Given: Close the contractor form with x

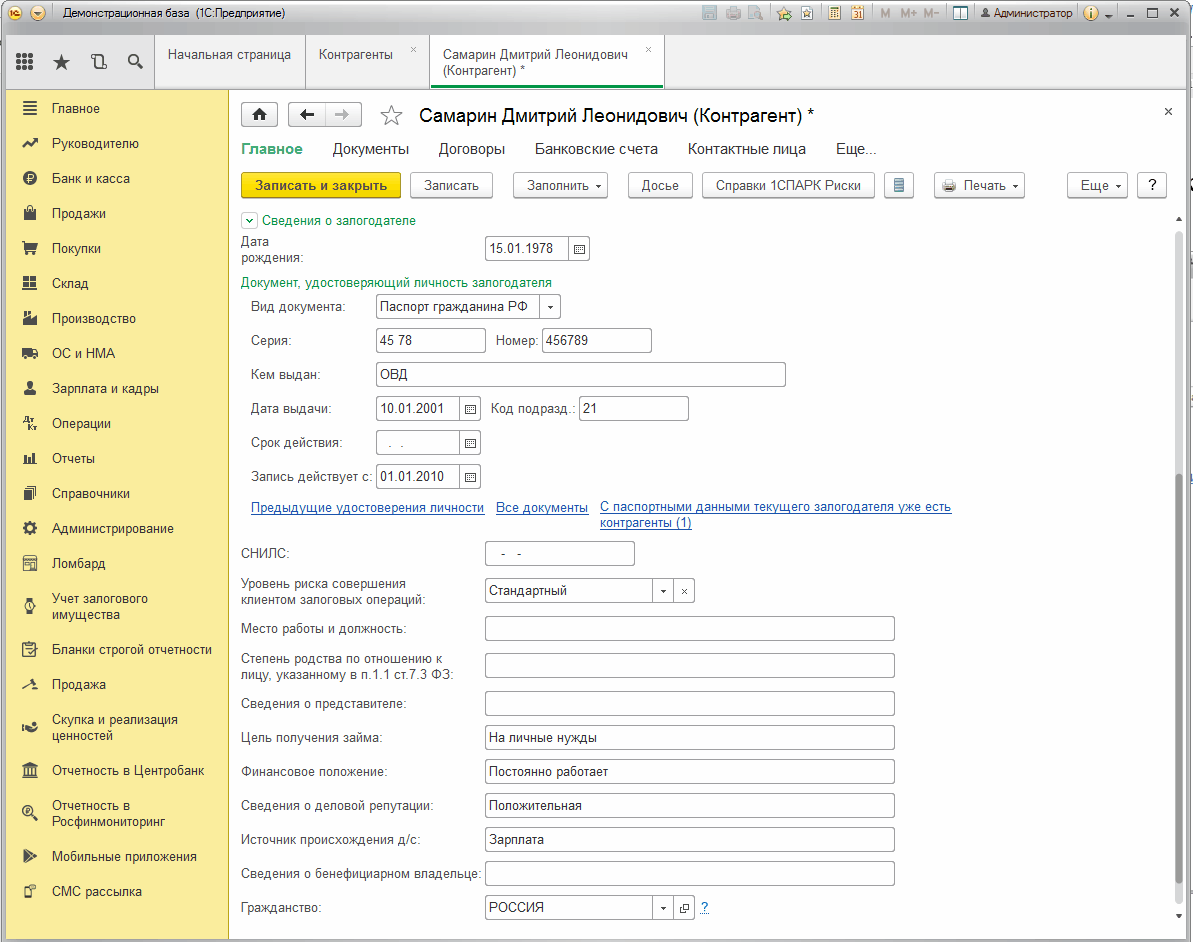Looking at the screenshot, I should click(1168, 112).
